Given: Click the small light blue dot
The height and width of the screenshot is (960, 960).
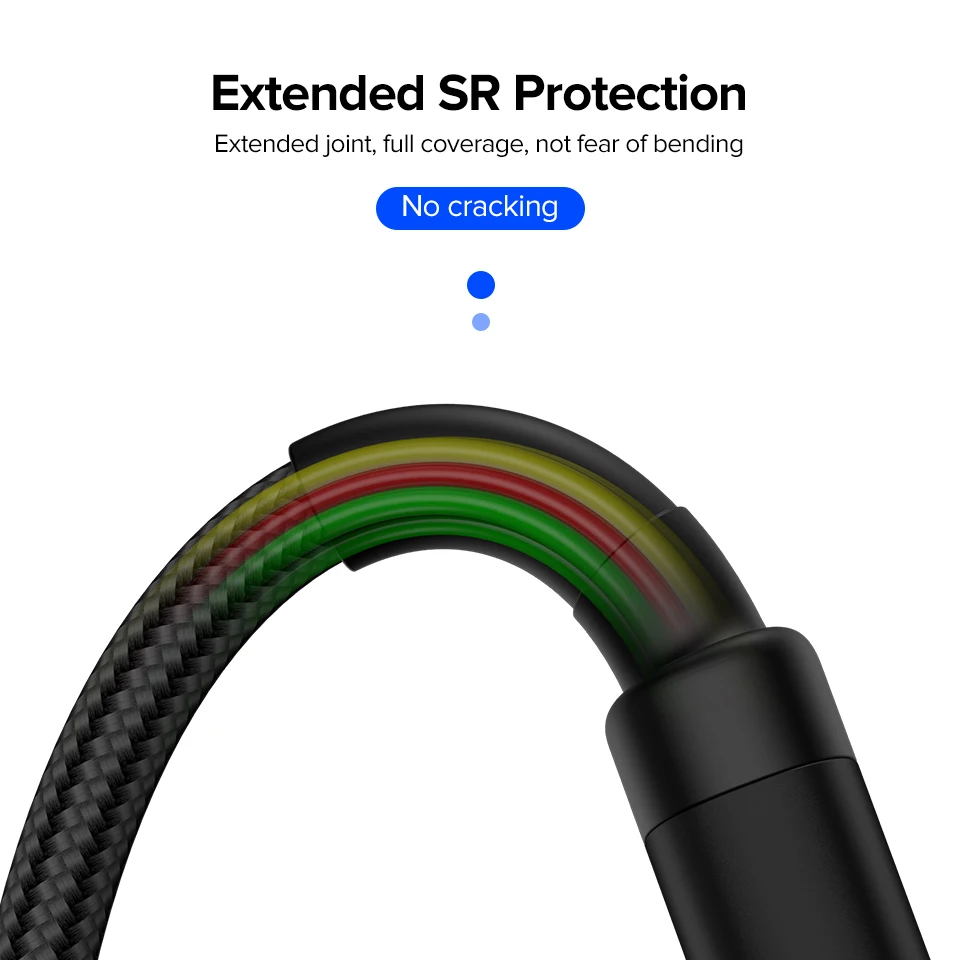Looking at the screenshot, I should pyautogui.click(x=481, y=321).
